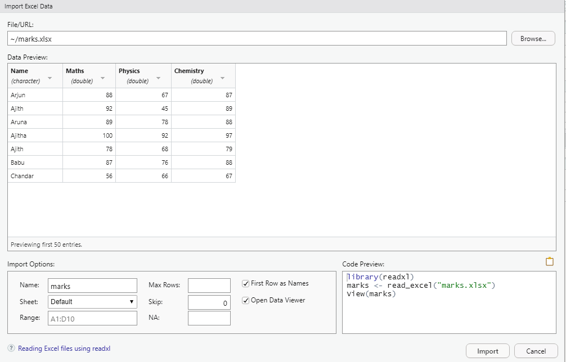Click the NA input field
This screenshot has width=566, height=362.
209,318
